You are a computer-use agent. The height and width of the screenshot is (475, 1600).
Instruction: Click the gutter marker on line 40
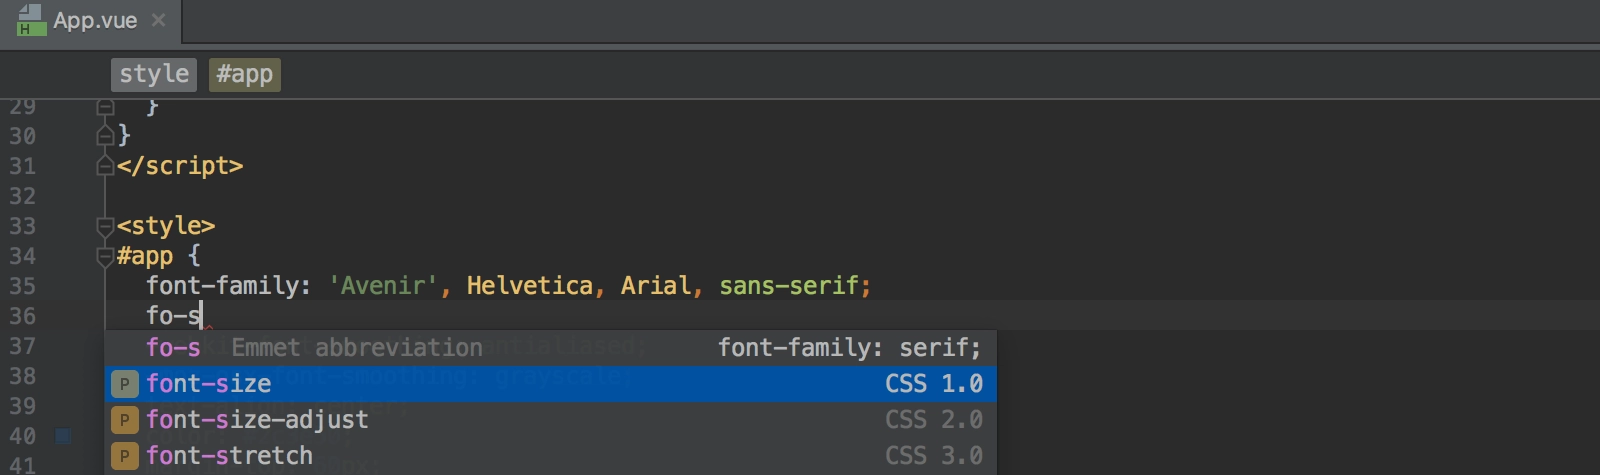tap(63, 436)
